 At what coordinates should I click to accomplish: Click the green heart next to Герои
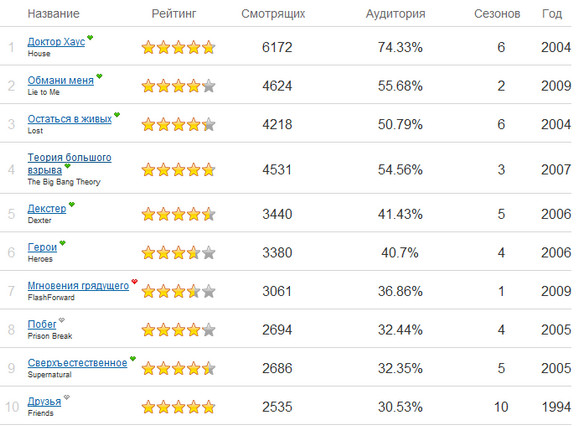(x=62, y=243)
